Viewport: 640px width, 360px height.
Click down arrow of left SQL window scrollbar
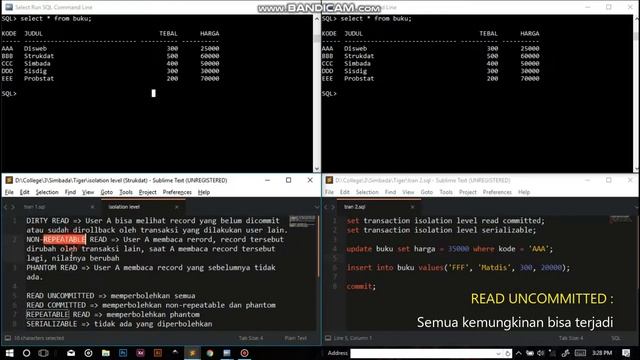[317, 168]
